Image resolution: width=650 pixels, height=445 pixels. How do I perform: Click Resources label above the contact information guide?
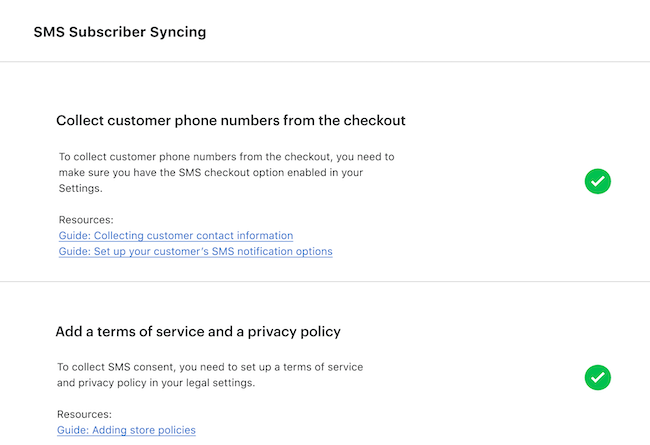pos(86,220)
